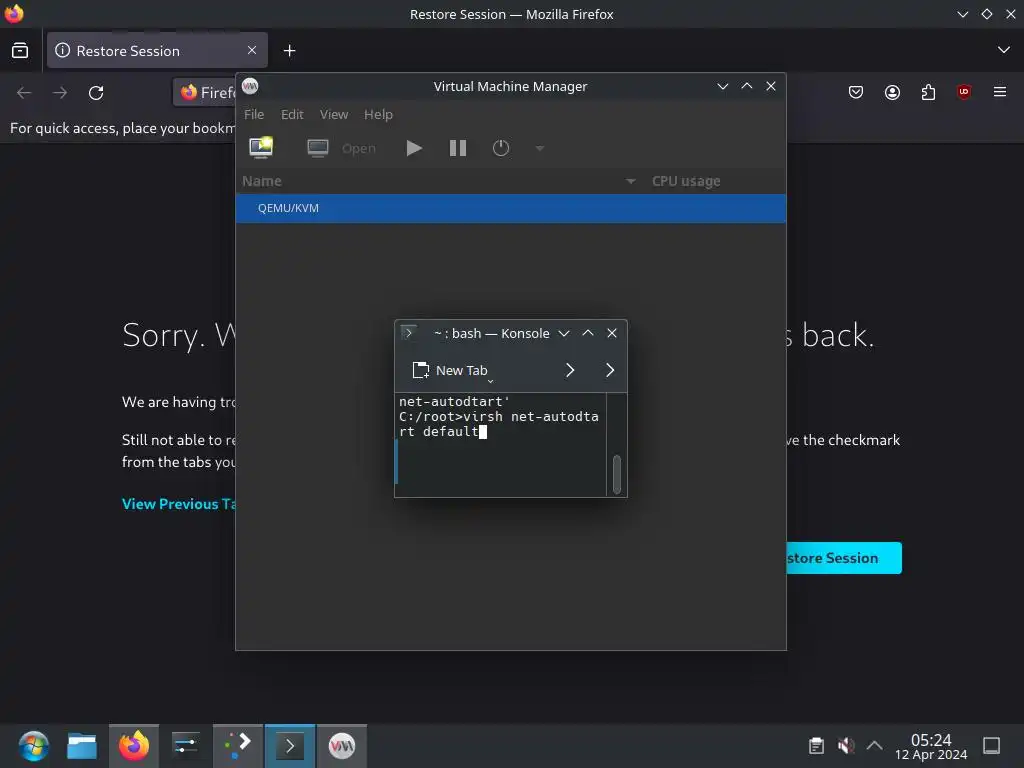The width and height of the screenshot is (1024, 768).
Task: Minimize the Virtual Machine Manager window
Action: point(722,86)
